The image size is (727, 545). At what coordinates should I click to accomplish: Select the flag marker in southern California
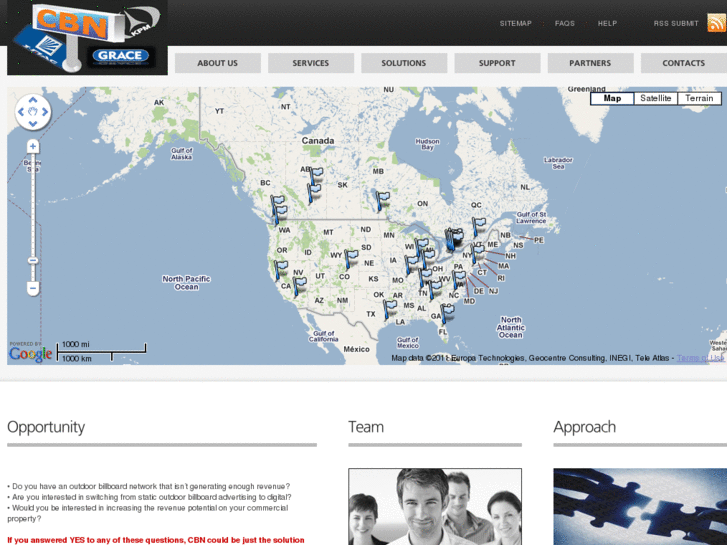click(299, 287)
